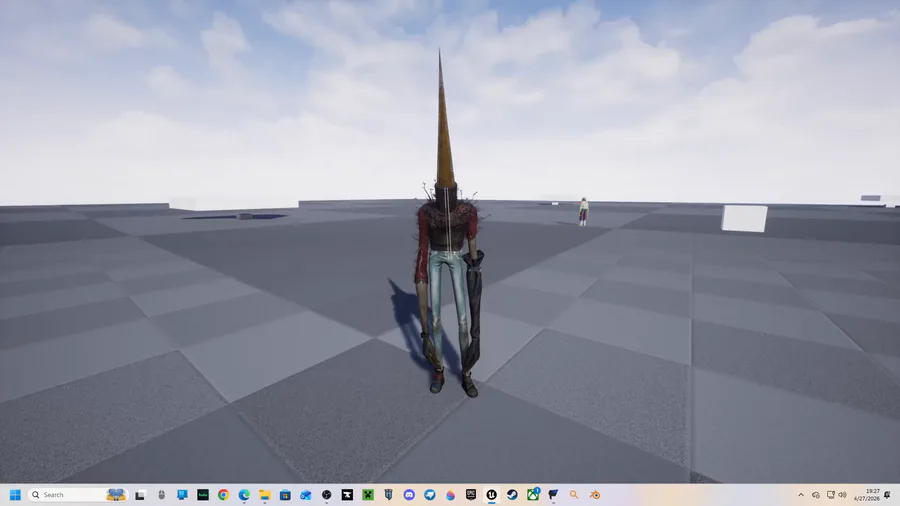Viewport: 900px width, 506px height.
Task: Open the volume control in tray
Action: point(842,495)
